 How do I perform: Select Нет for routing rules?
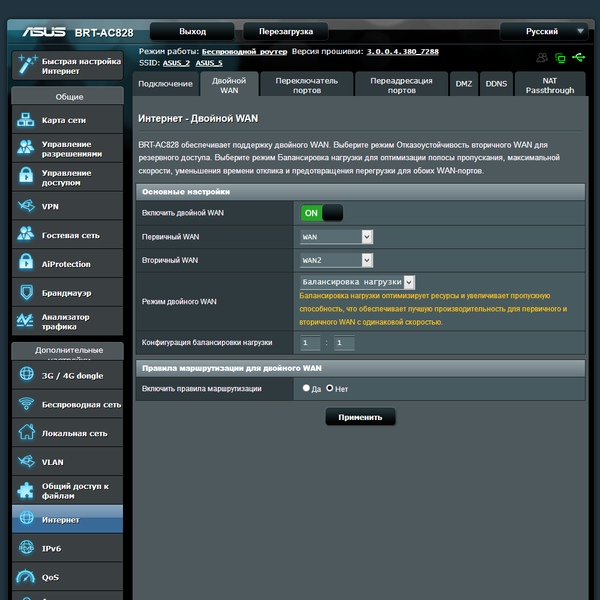329,388
